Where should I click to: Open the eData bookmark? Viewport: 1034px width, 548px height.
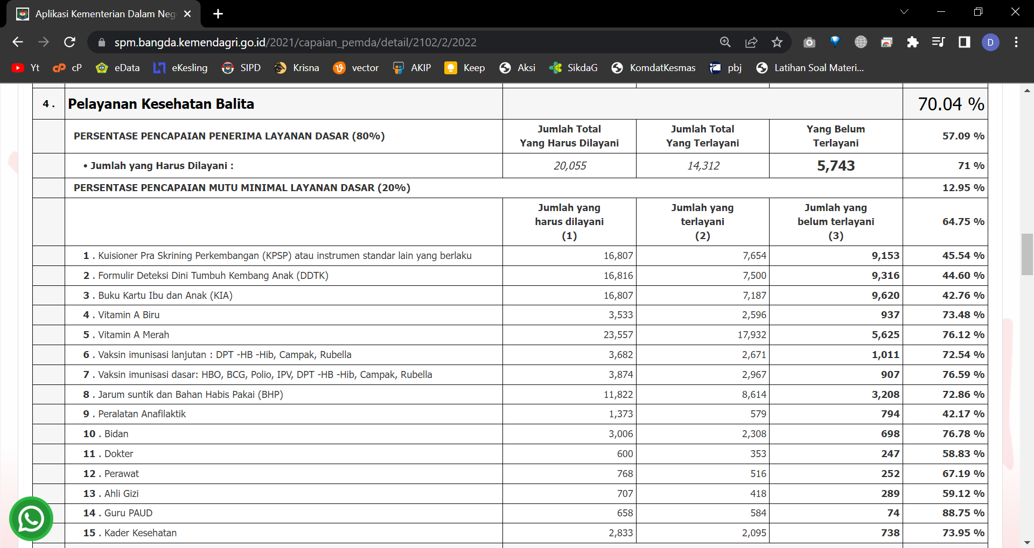point(117,68)
